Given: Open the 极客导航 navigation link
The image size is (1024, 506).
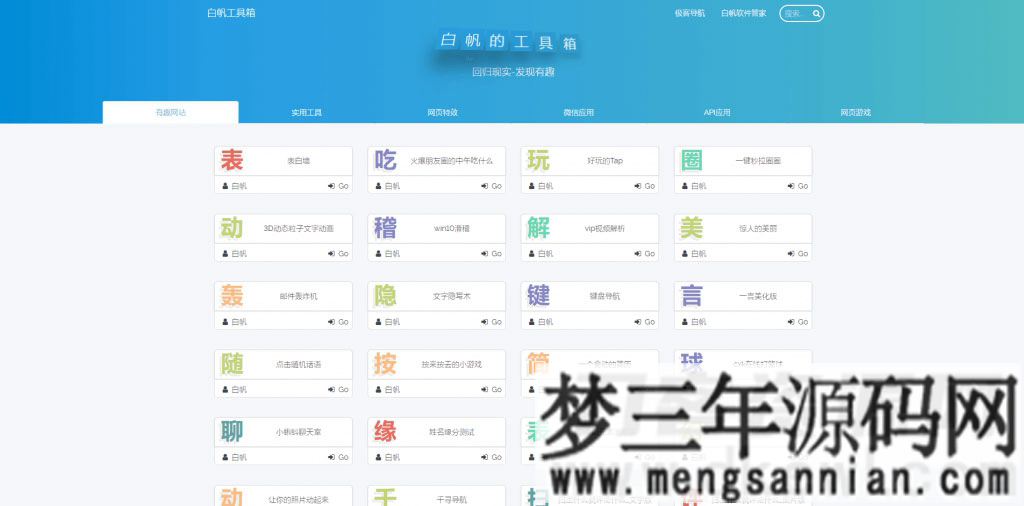Looking at the screenshot, I should 690,13.
